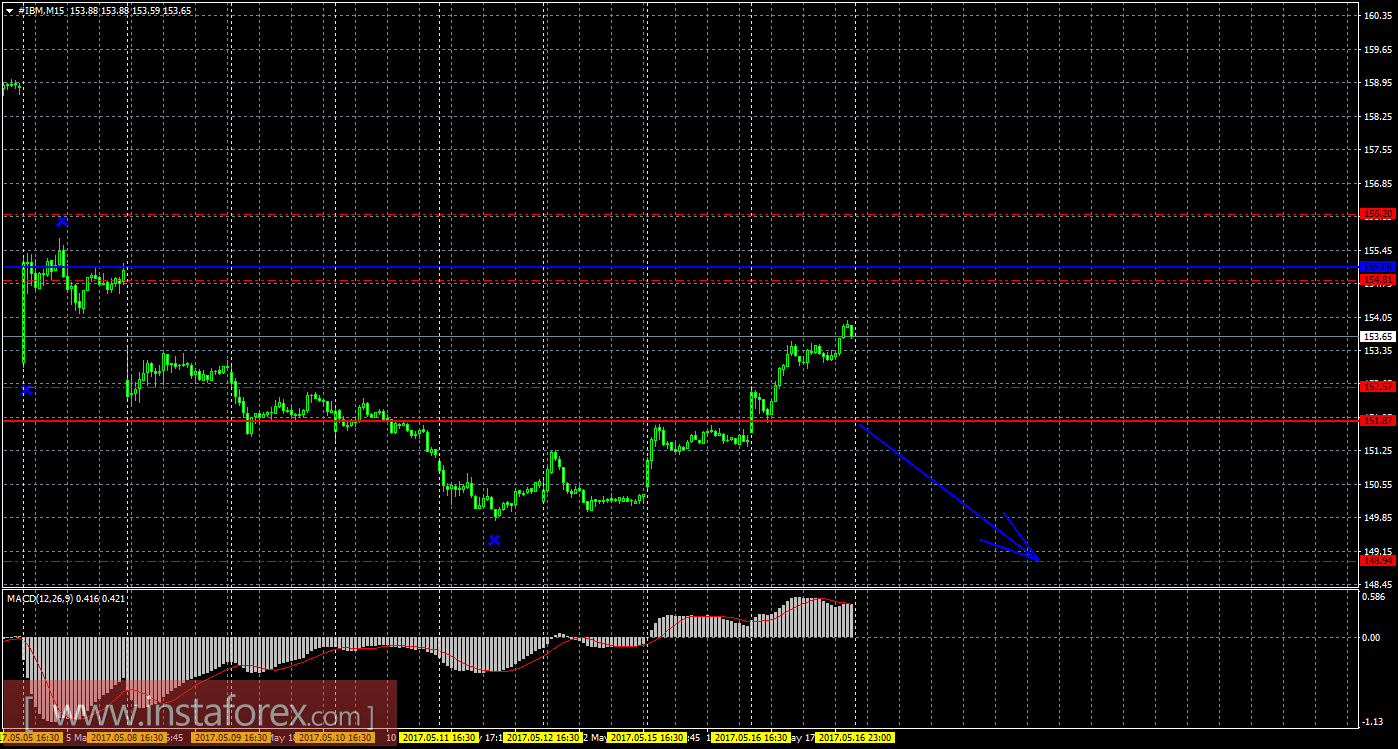Click the red 156.20 price level label
This screenshot has height=749, width=1398.
pyautogui.click(x=1379, y=214)
